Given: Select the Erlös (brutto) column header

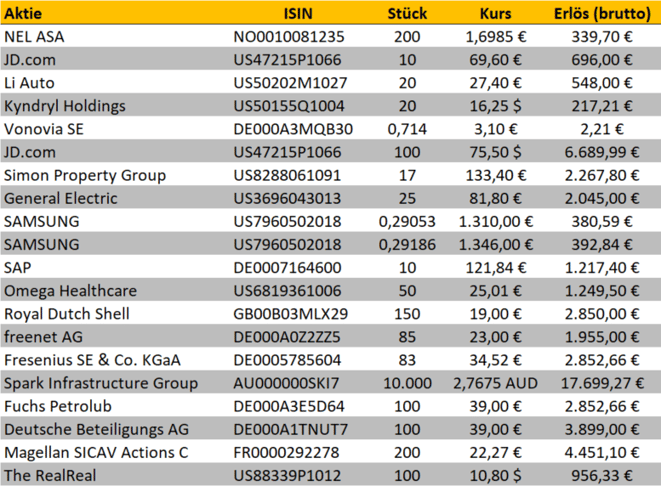Looking at the screenshot, I should coord(602,13).
